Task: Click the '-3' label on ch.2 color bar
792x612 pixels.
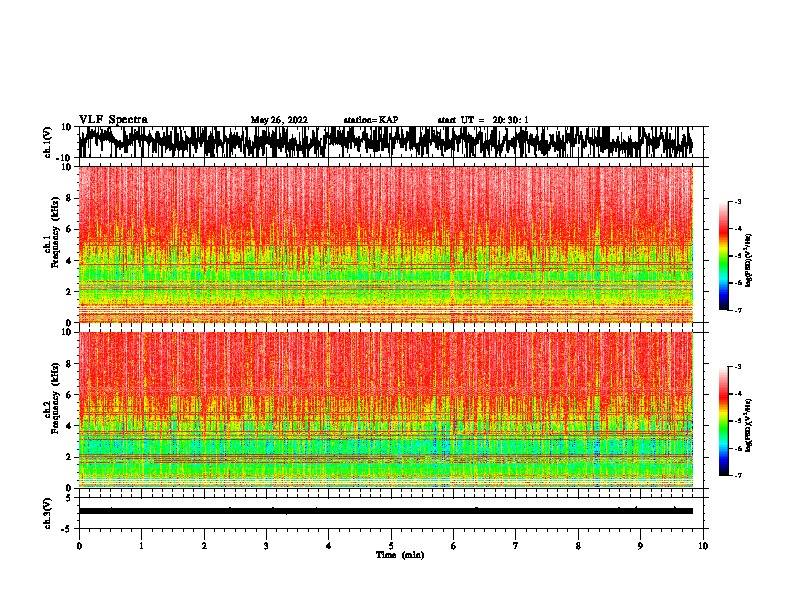Action: [737, 367]
